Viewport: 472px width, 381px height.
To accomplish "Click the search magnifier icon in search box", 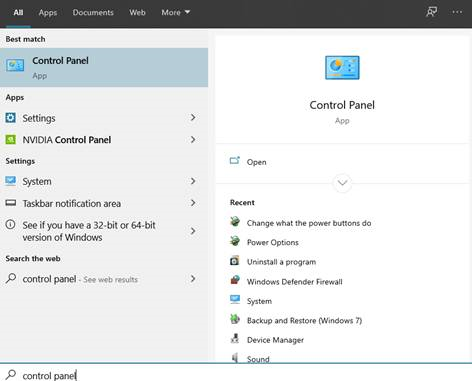I will click(x=11, y=375).
